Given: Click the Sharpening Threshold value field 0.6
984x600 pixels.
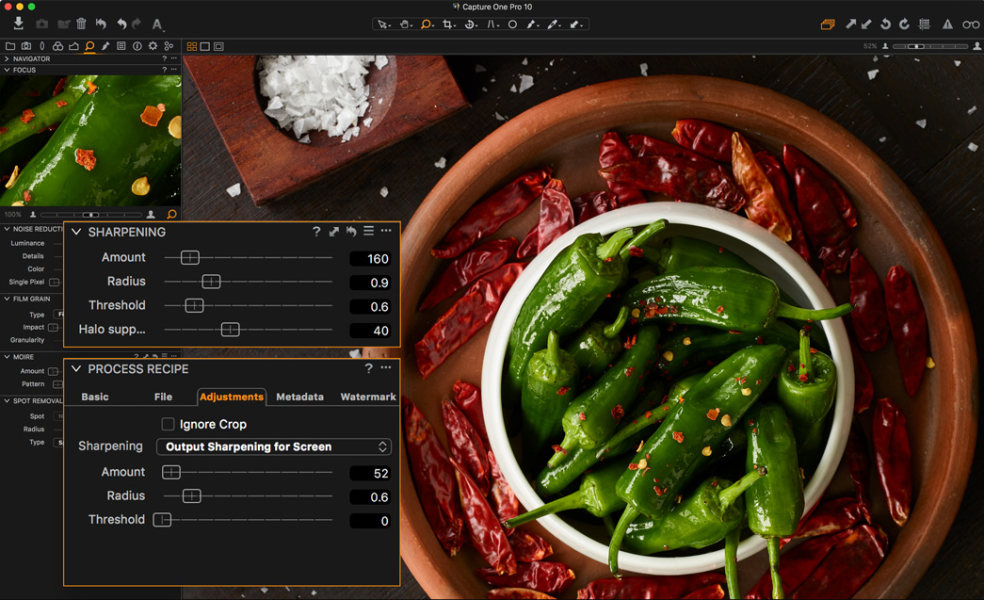Looking at the screenshot, I should coord(370,306).
